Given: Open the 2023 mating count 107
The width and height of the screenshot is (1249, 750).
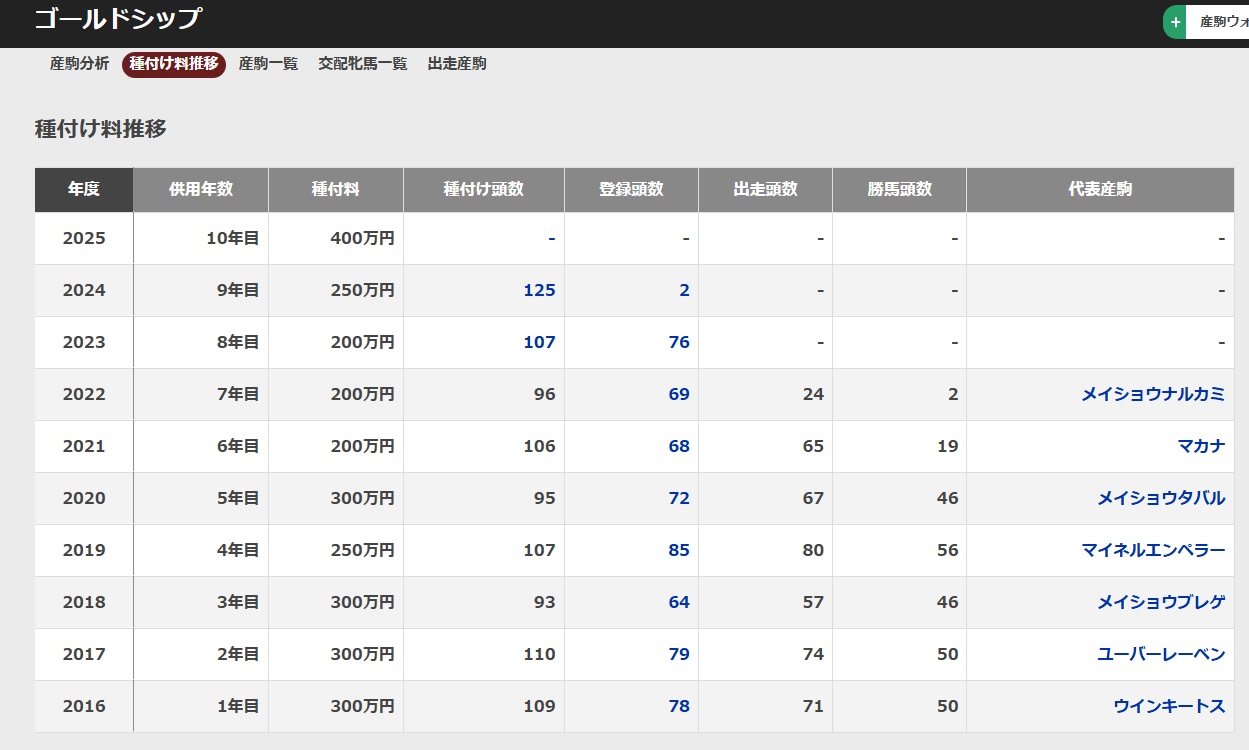Looking at the screenshot, I should tap(539, 342).
